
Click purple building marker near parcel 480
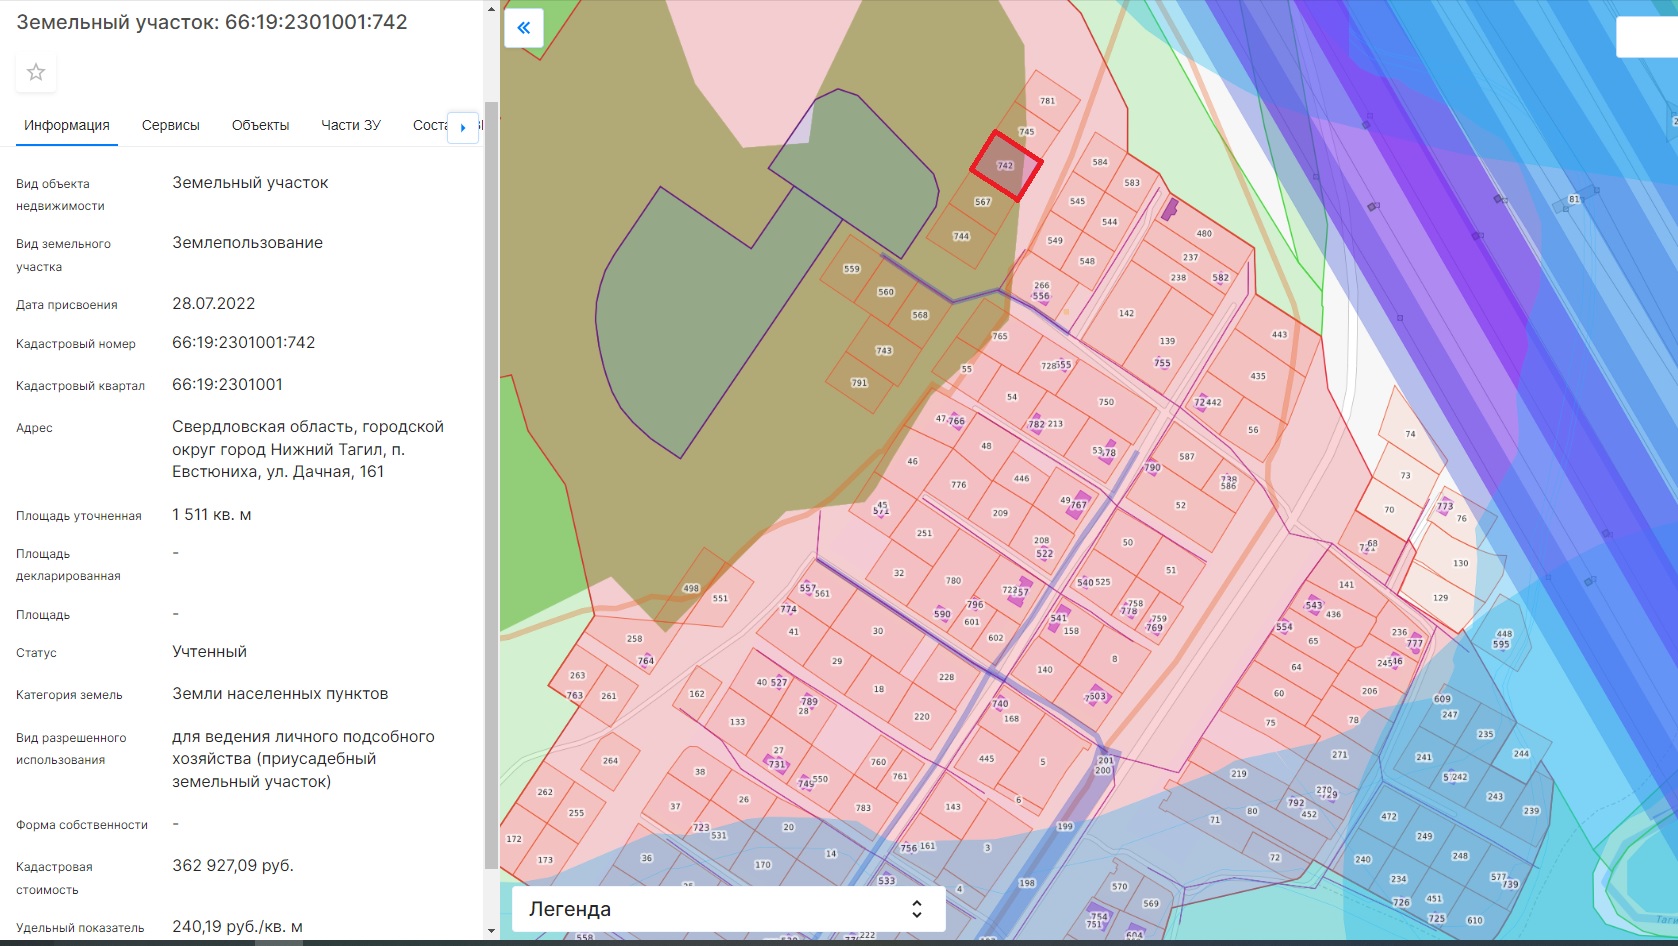click(1168, 209)
